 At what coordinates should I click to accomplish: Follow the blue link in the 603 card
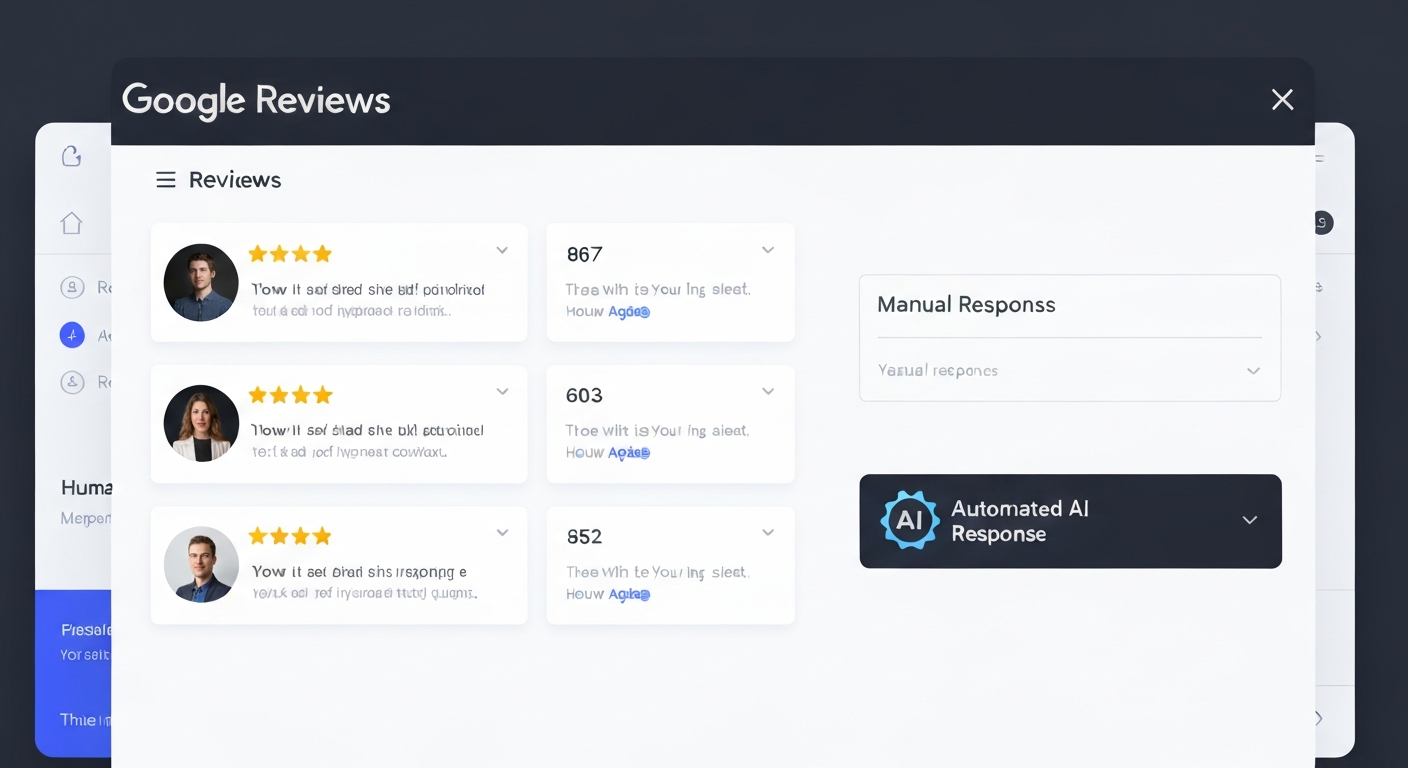tap(629, 453)
